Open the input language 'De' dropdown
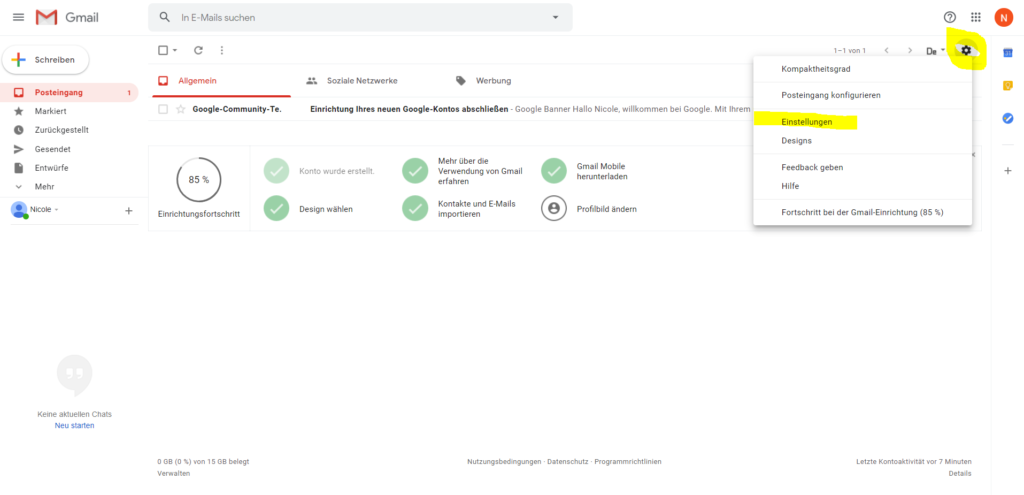The image size is (1024, 495). (x=936, y=50)
